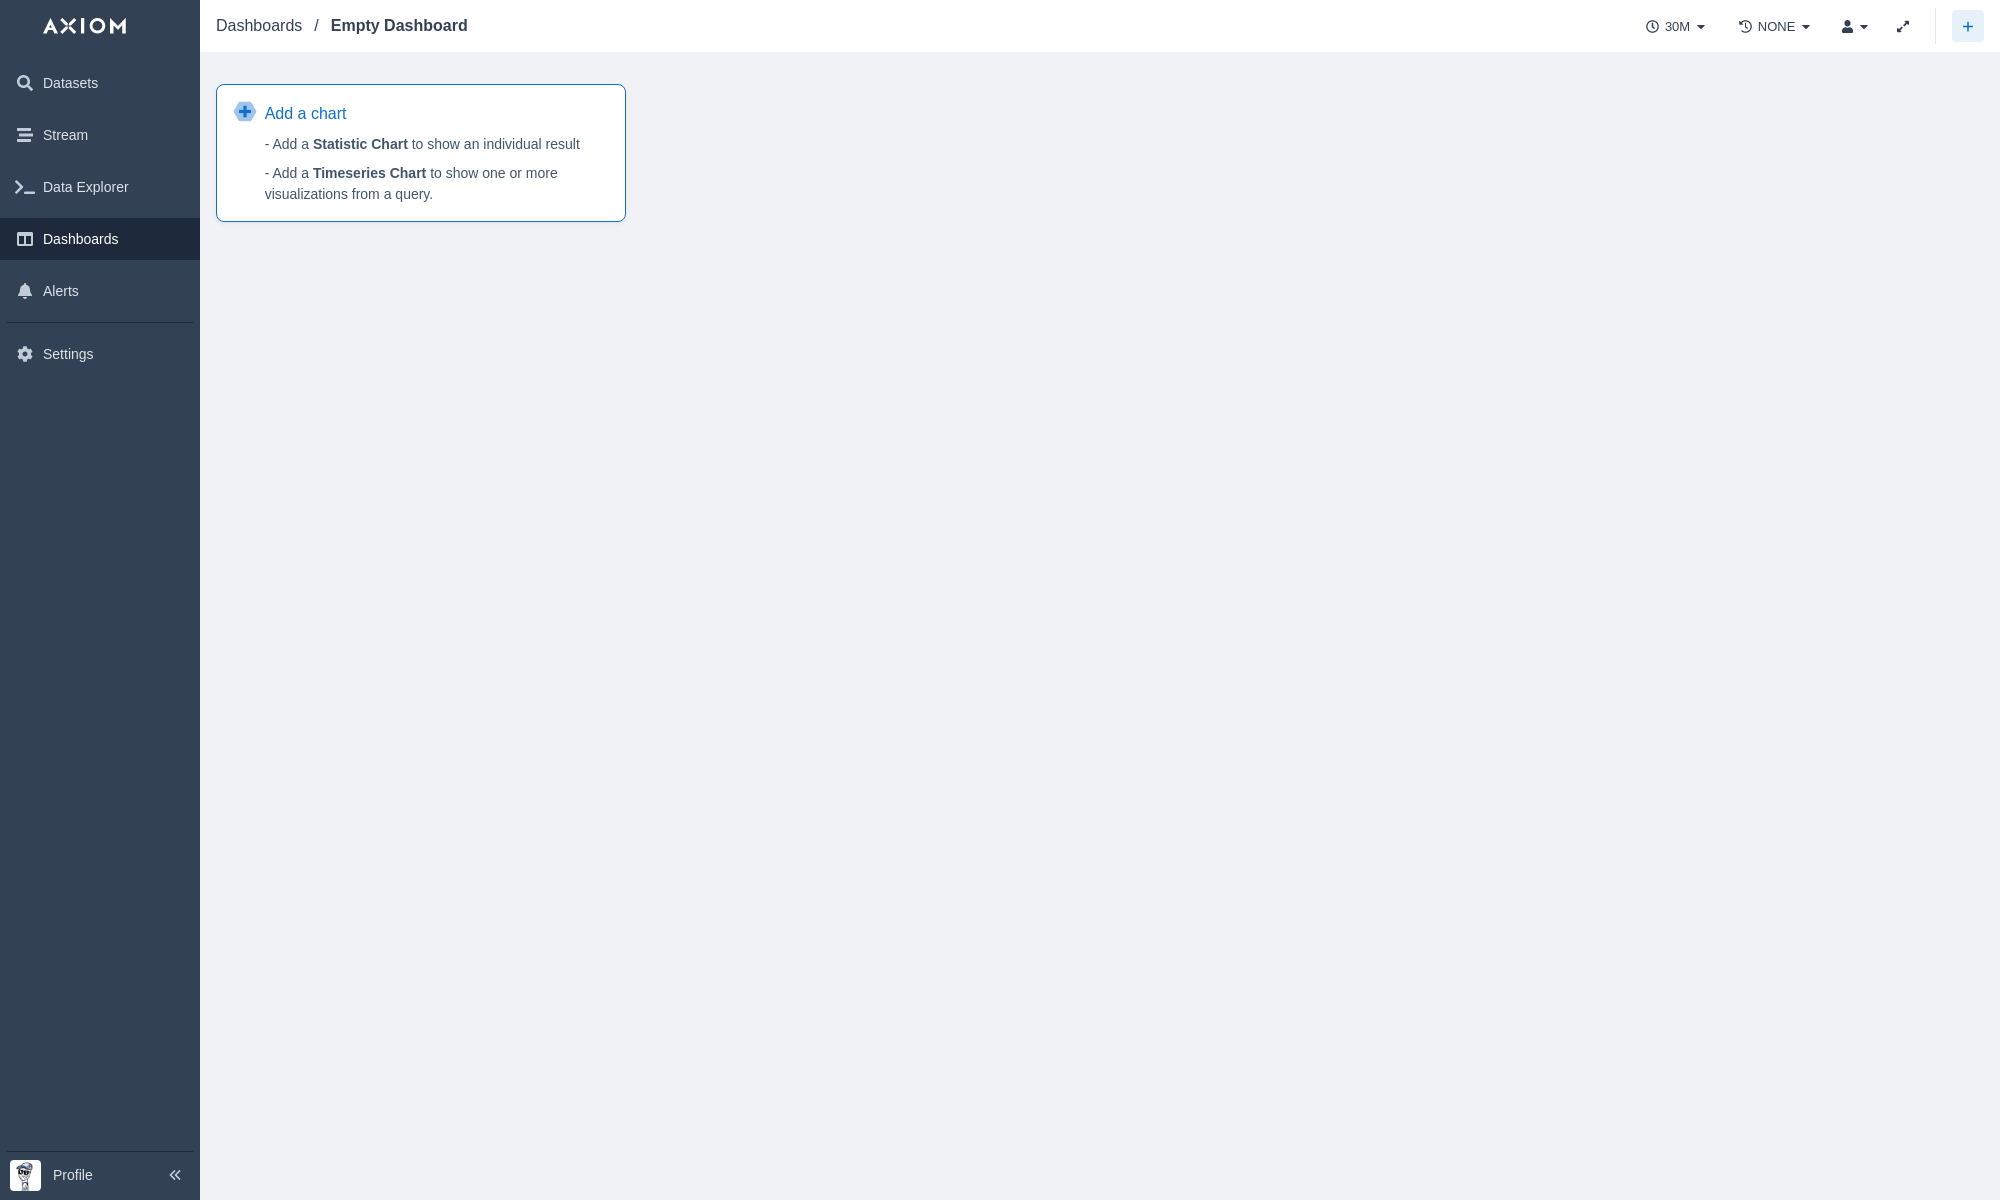Open the Stream menu item
Viewport: 2000px width, 1200px height.
65,135
